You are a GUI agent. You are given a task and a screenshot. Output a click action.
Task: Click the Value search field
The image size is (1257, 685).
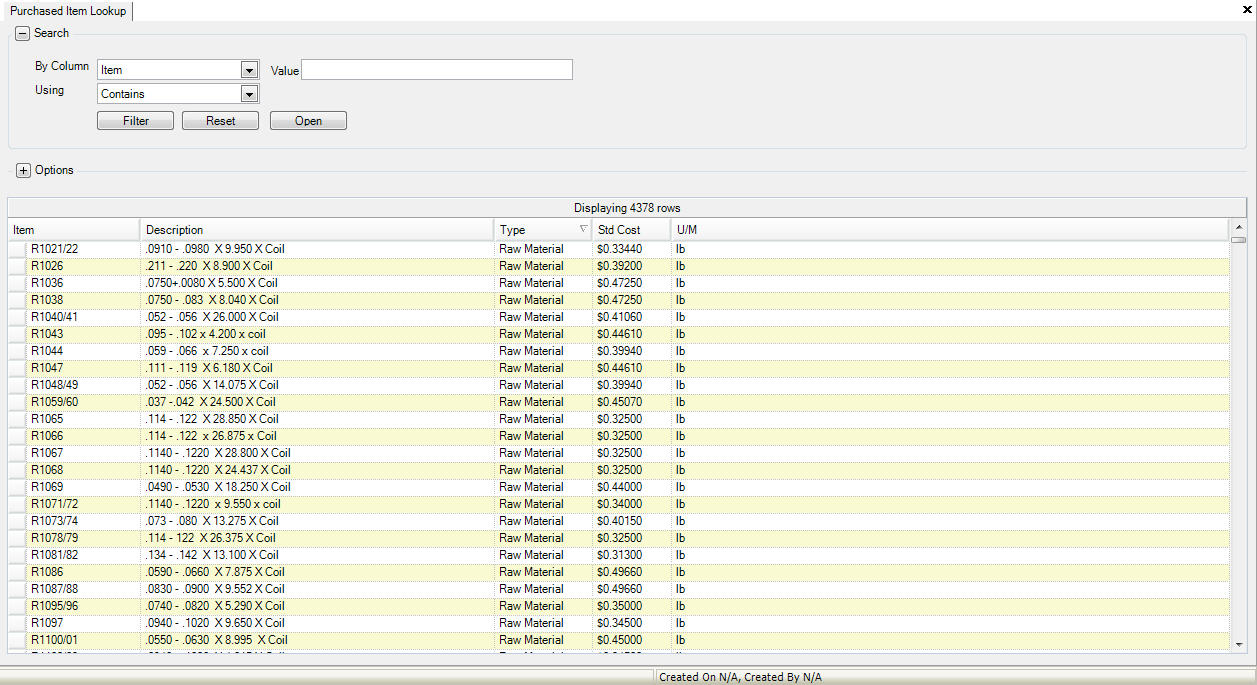(436, 70)
